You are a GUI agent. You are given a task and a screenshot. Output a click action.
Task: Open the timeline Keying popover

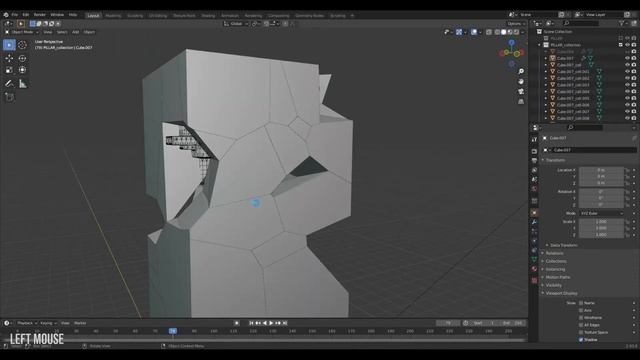click(x=48, y=323)
